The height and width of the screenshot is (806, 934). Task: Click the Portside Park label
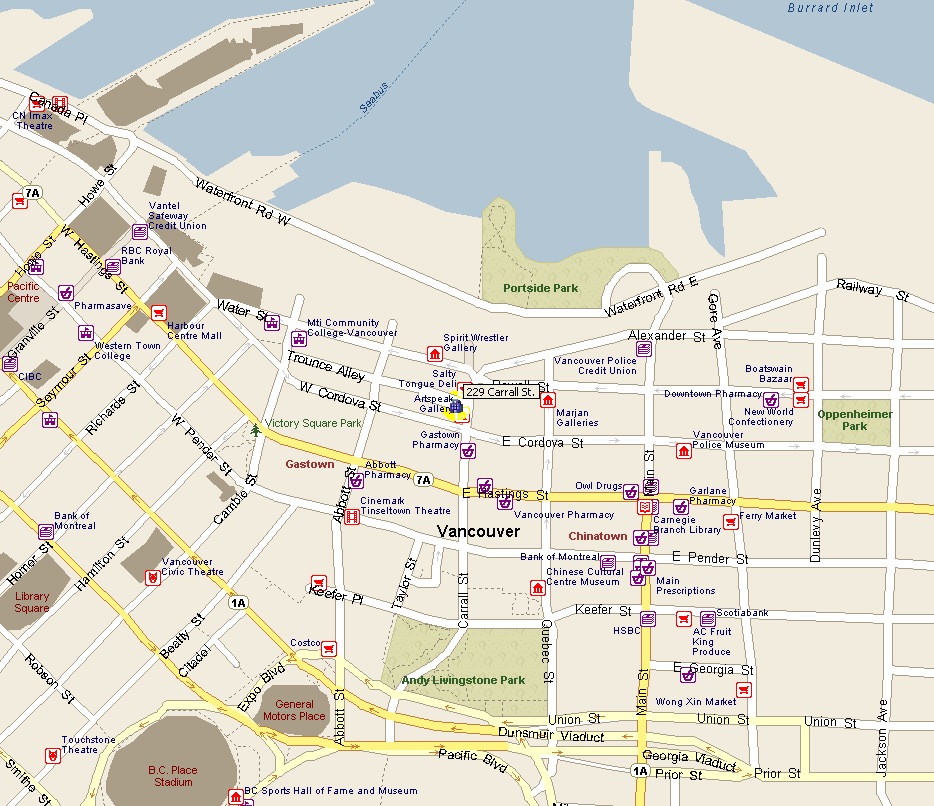(540, 288)
